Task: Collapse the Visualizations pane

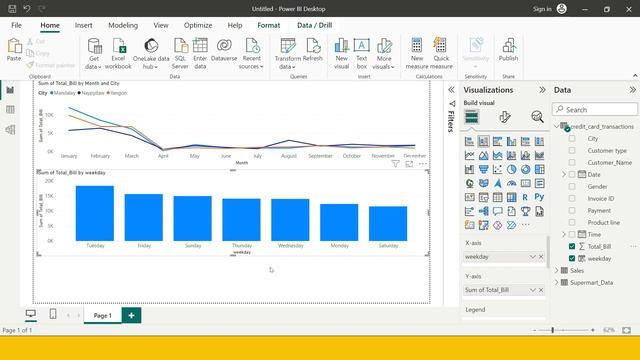Action: coord(542,90)
